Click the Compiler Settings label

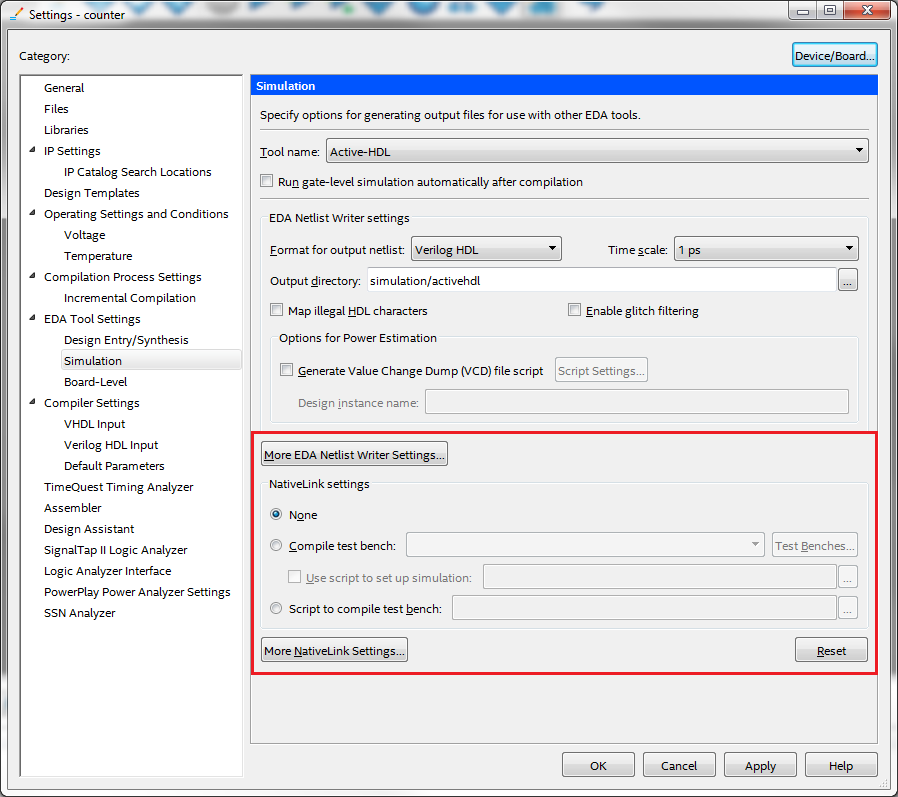click(x=92, y=403)
